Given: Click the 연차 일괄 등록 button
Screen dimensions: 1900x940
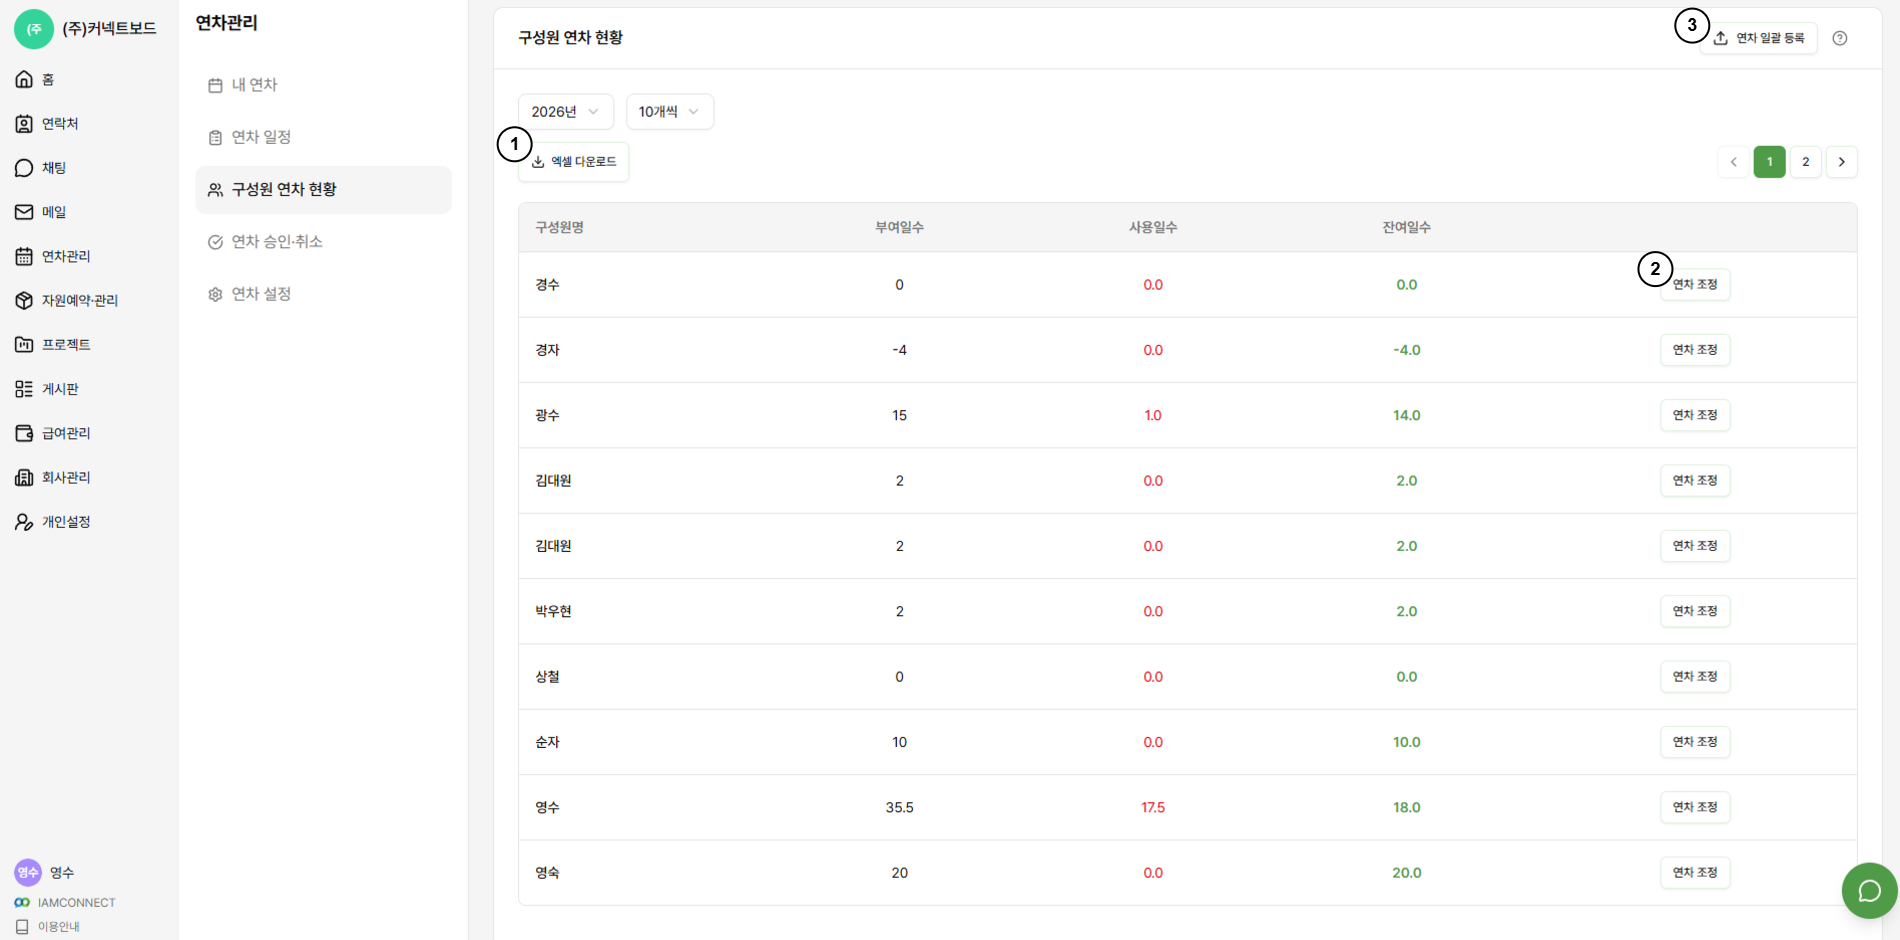Looking at the screenshot, I should [1759, 38].
